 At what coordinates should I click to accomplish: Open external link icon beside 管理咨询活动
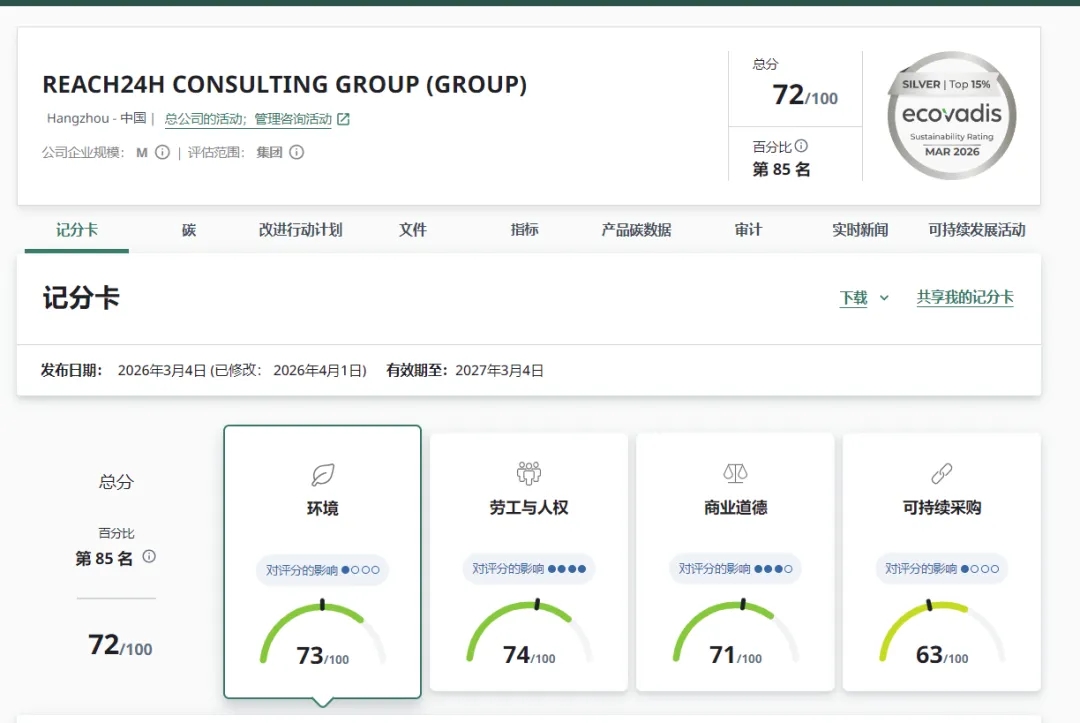343,119
